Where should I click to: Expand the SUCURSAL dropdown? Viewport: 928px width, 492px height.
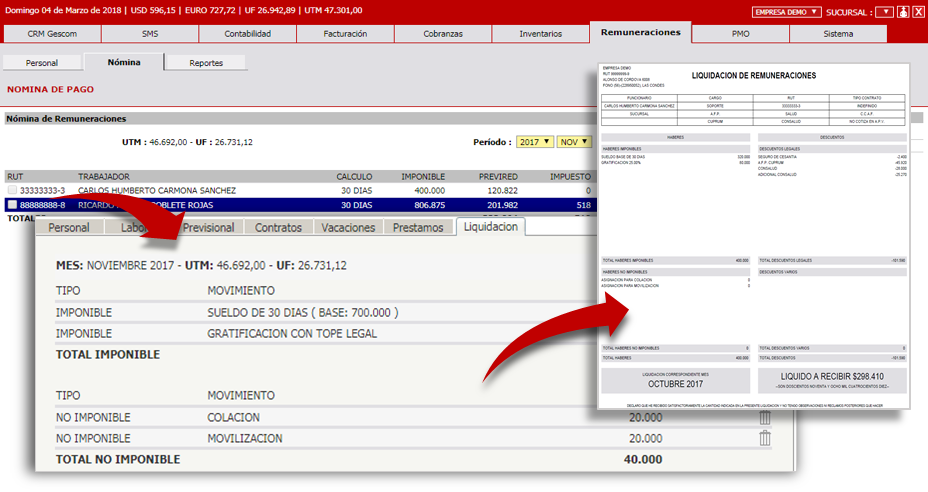(x=883, y=12)
